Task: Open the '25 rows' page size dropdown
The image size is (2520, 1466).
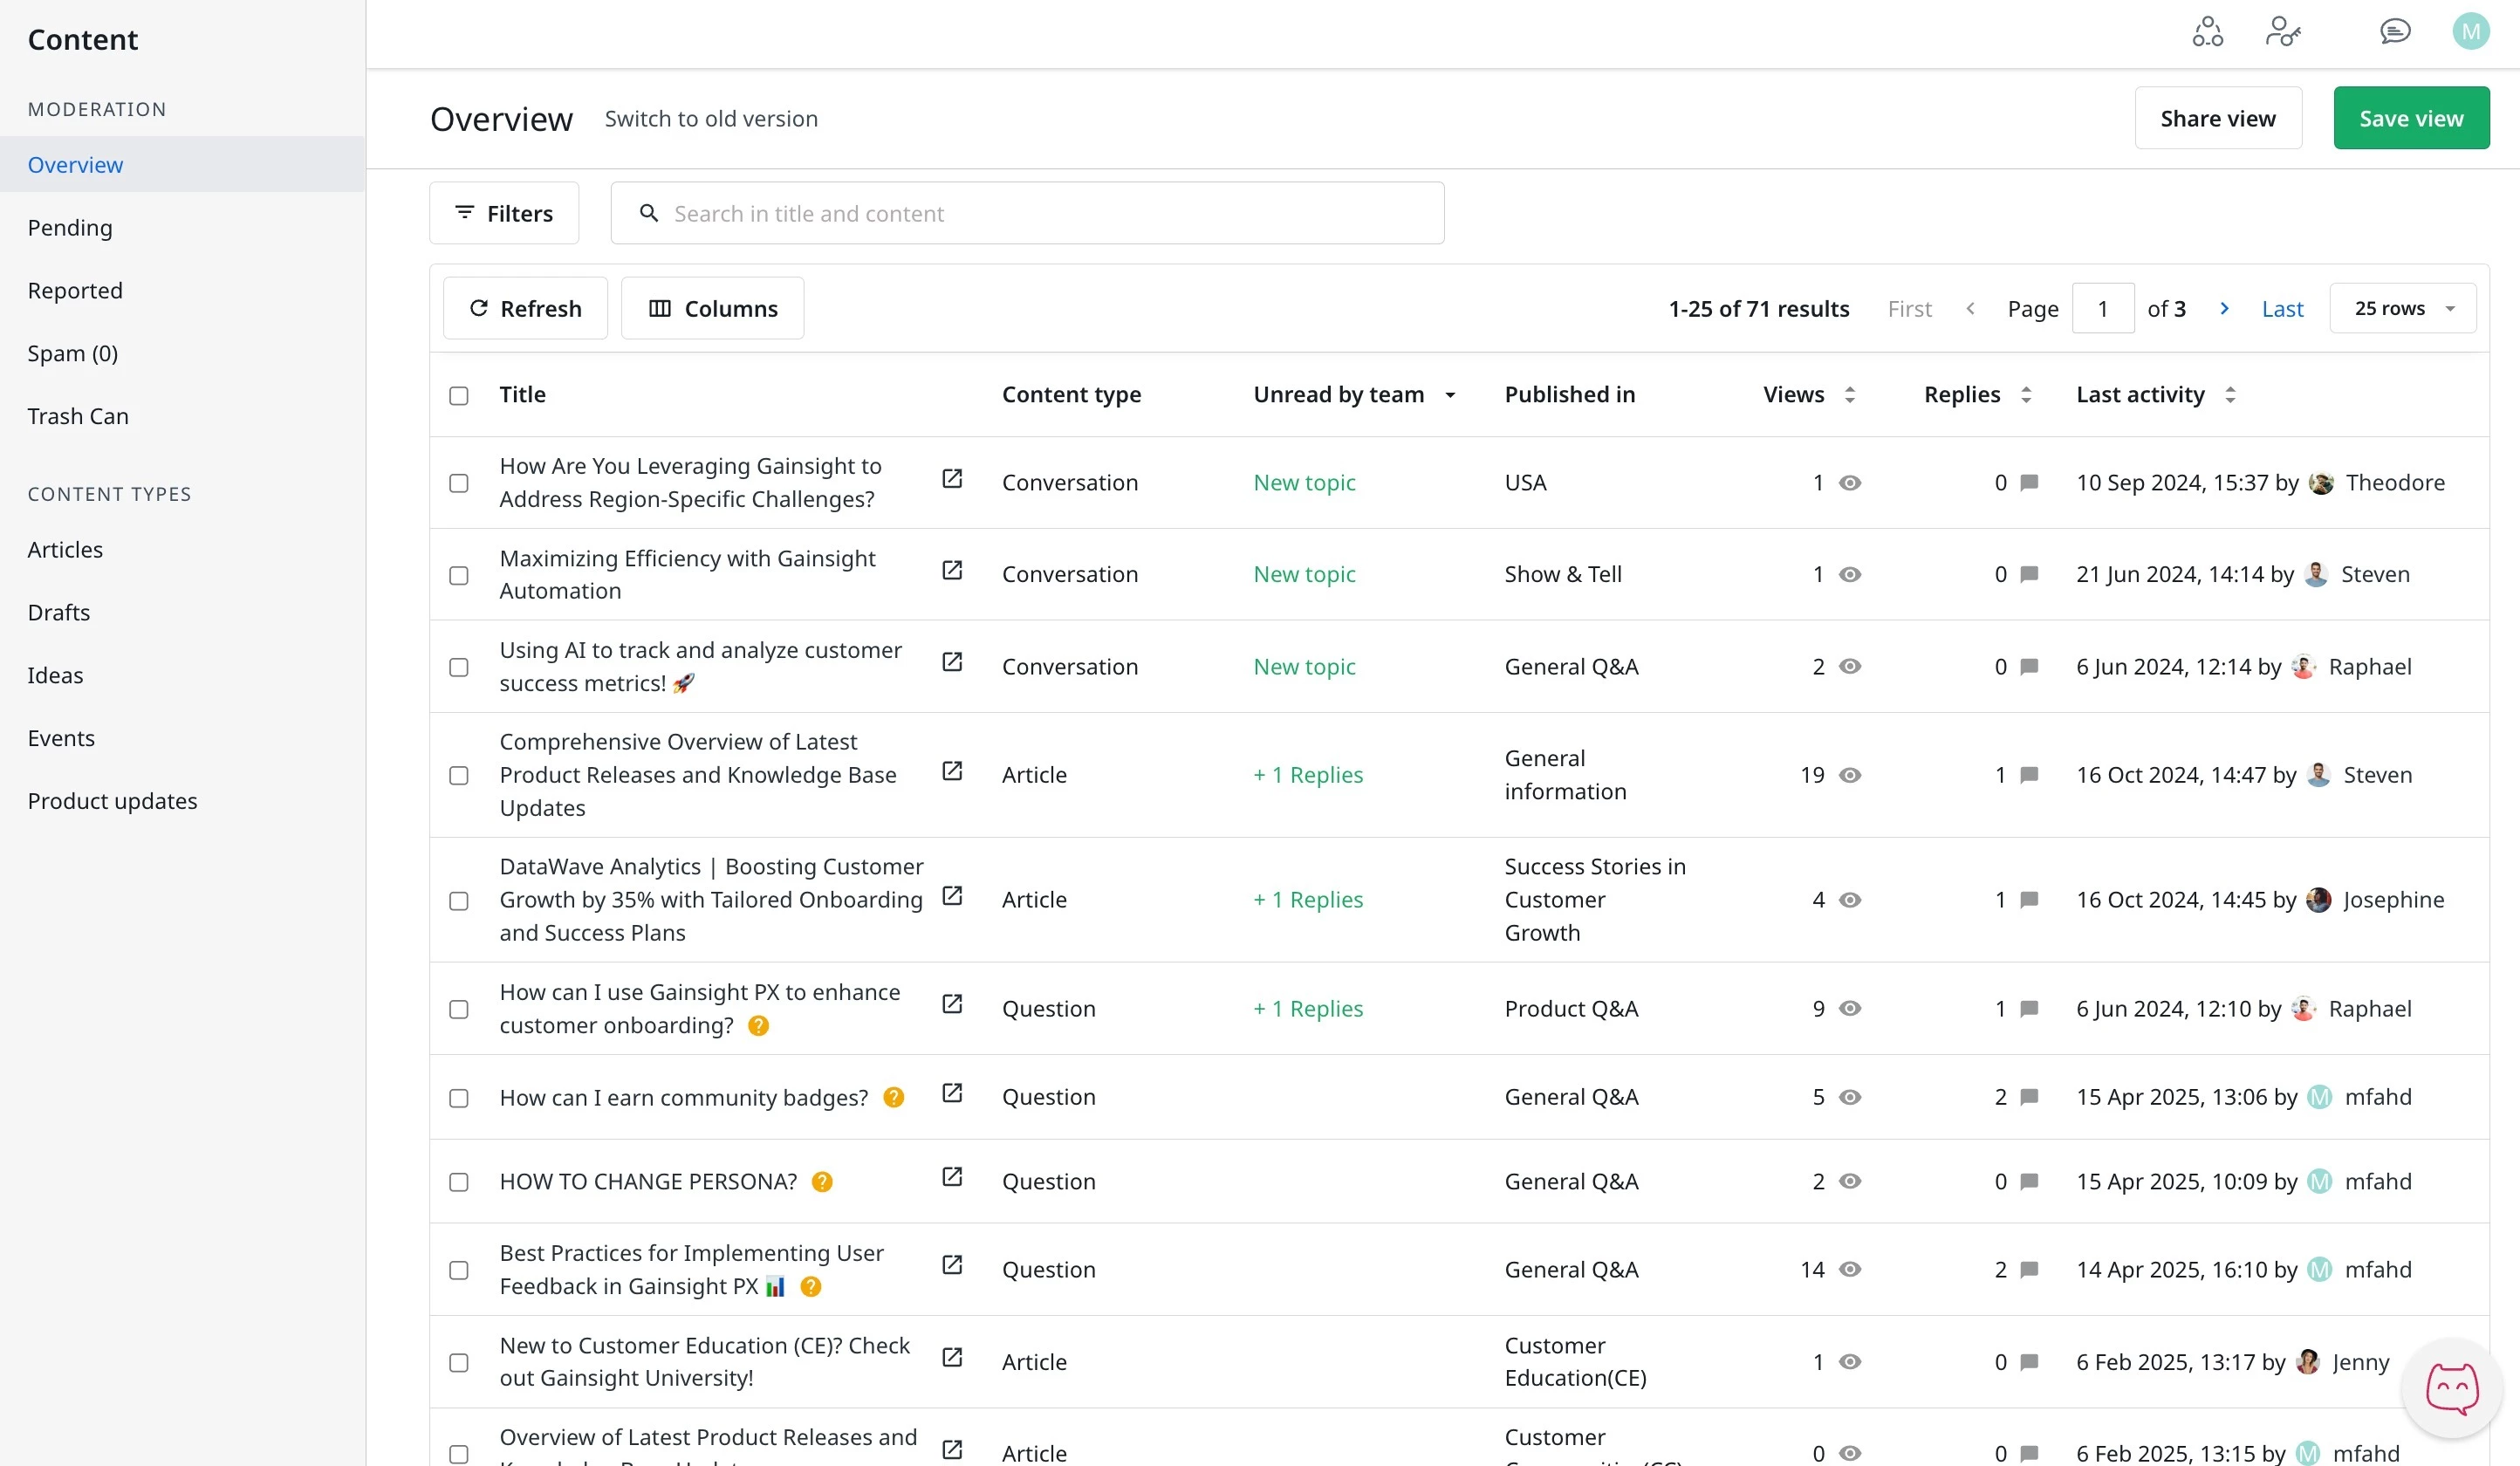Action: (2403, 308)
